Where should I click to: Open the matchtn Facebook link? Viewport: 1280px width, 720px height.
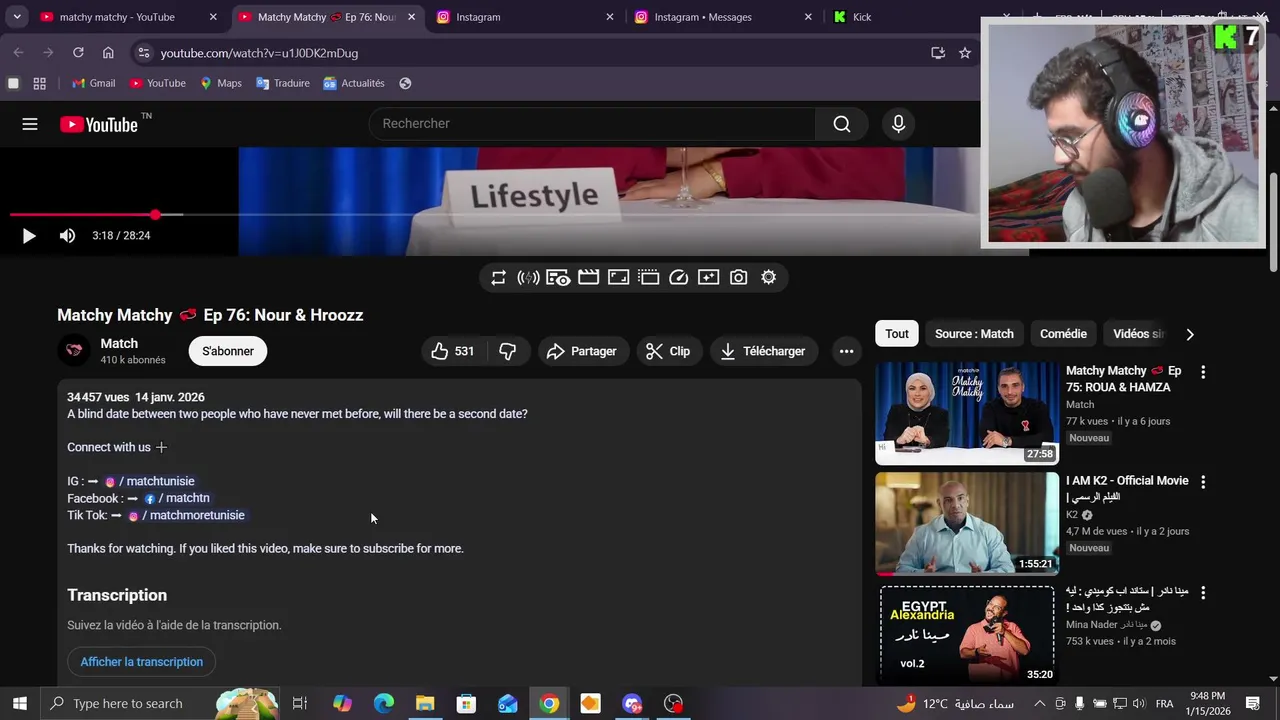point(177,498)
